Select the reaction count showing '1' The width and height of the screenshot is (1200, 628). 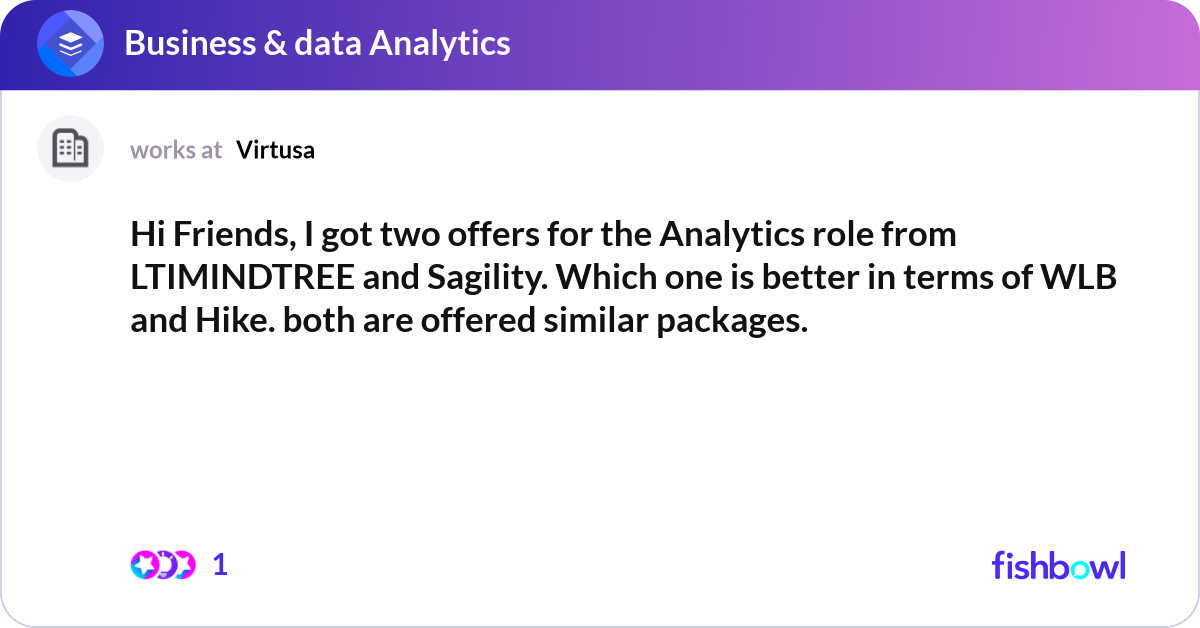click(x=220, y=565)
